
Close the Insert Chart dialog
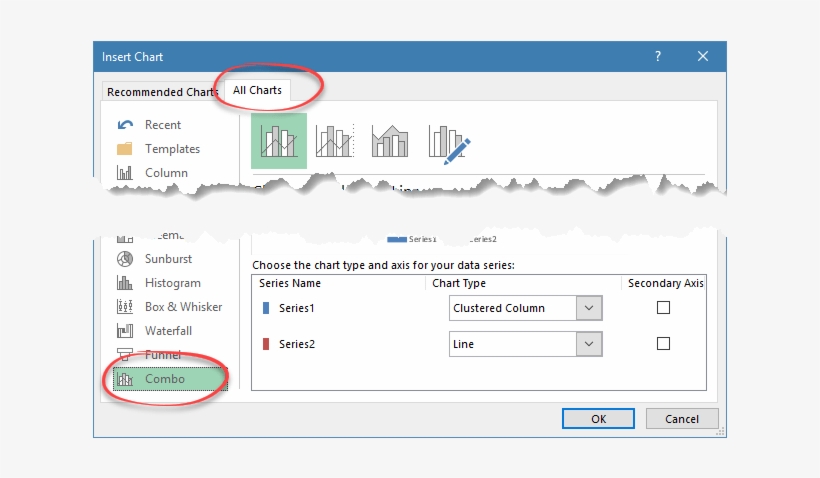click(x=703, y=56)
